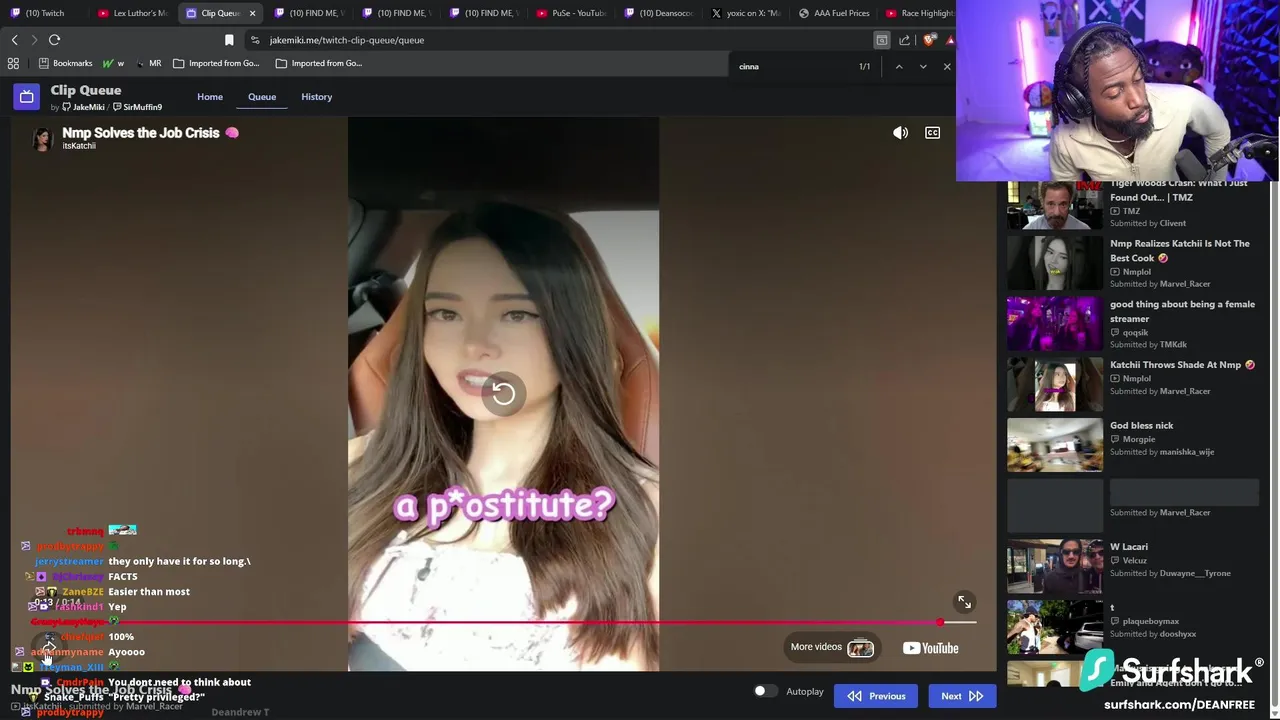Click the browser Back arrow

[14, 40]
